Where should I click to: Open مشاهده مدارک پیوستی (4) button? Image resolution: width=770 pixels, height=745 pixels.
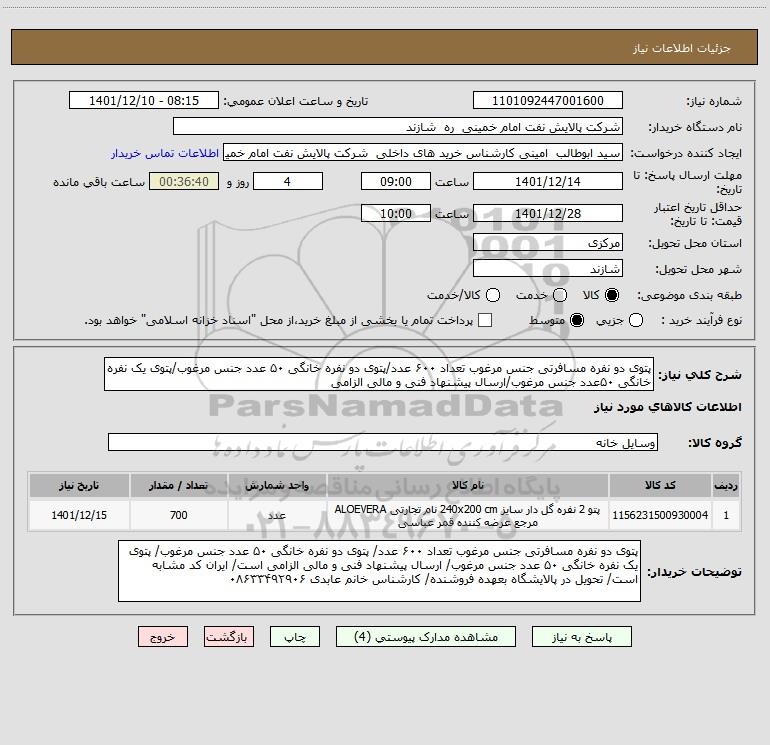pos(426,637)
